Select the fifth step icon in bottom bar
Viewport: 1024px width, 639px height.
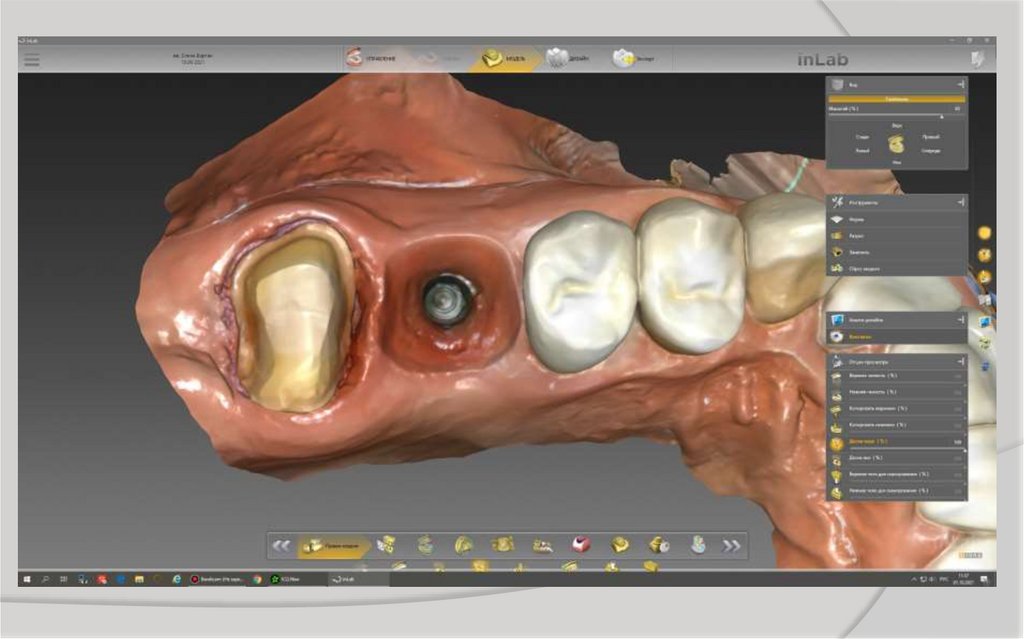point(503,545)
